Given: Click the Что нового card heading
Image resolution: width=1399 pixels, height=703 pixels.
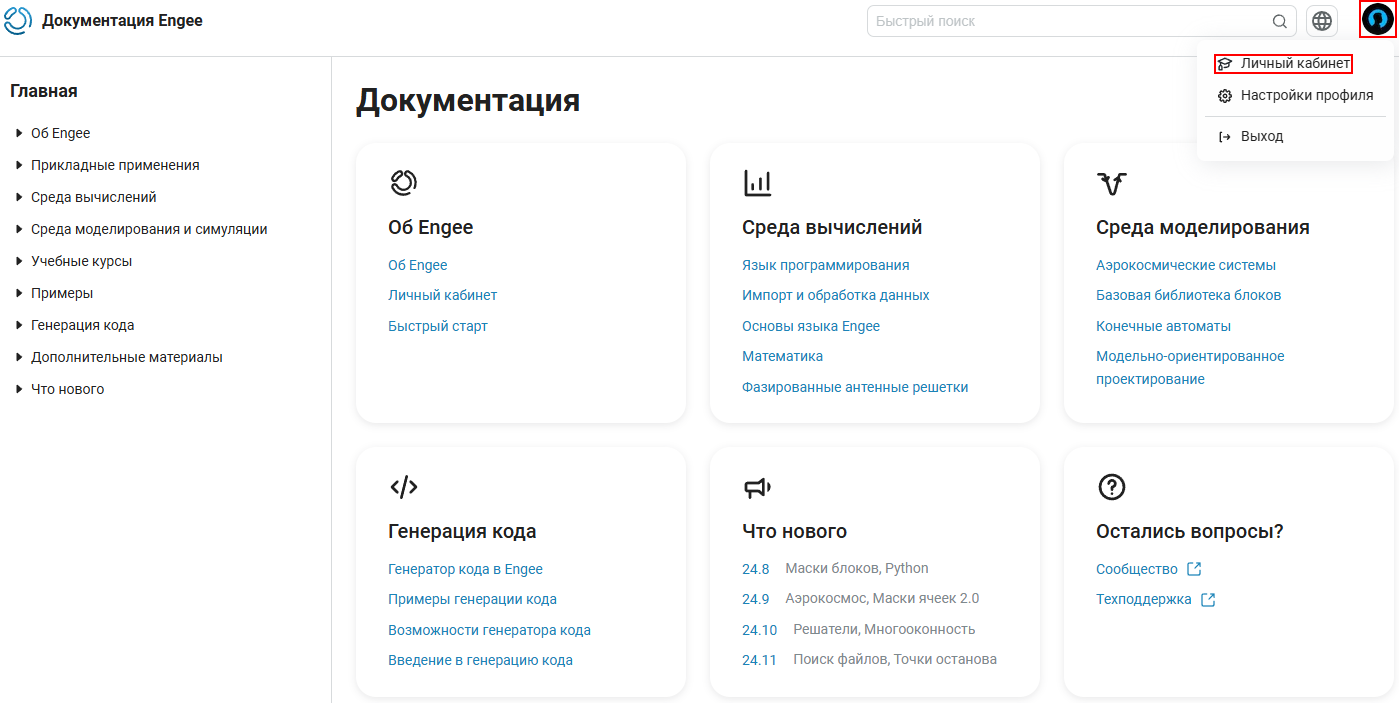Looking at the screenshot, I should pyautogui.click(x=794, y=531).
